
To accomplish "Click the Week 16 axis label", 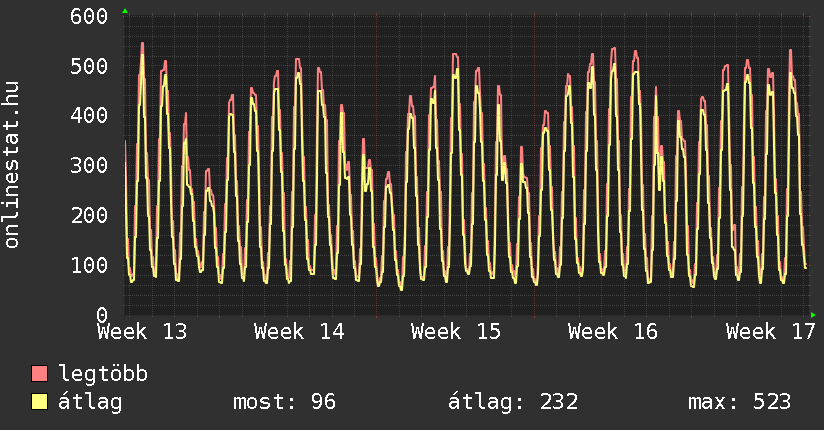I will pos(612,331).
